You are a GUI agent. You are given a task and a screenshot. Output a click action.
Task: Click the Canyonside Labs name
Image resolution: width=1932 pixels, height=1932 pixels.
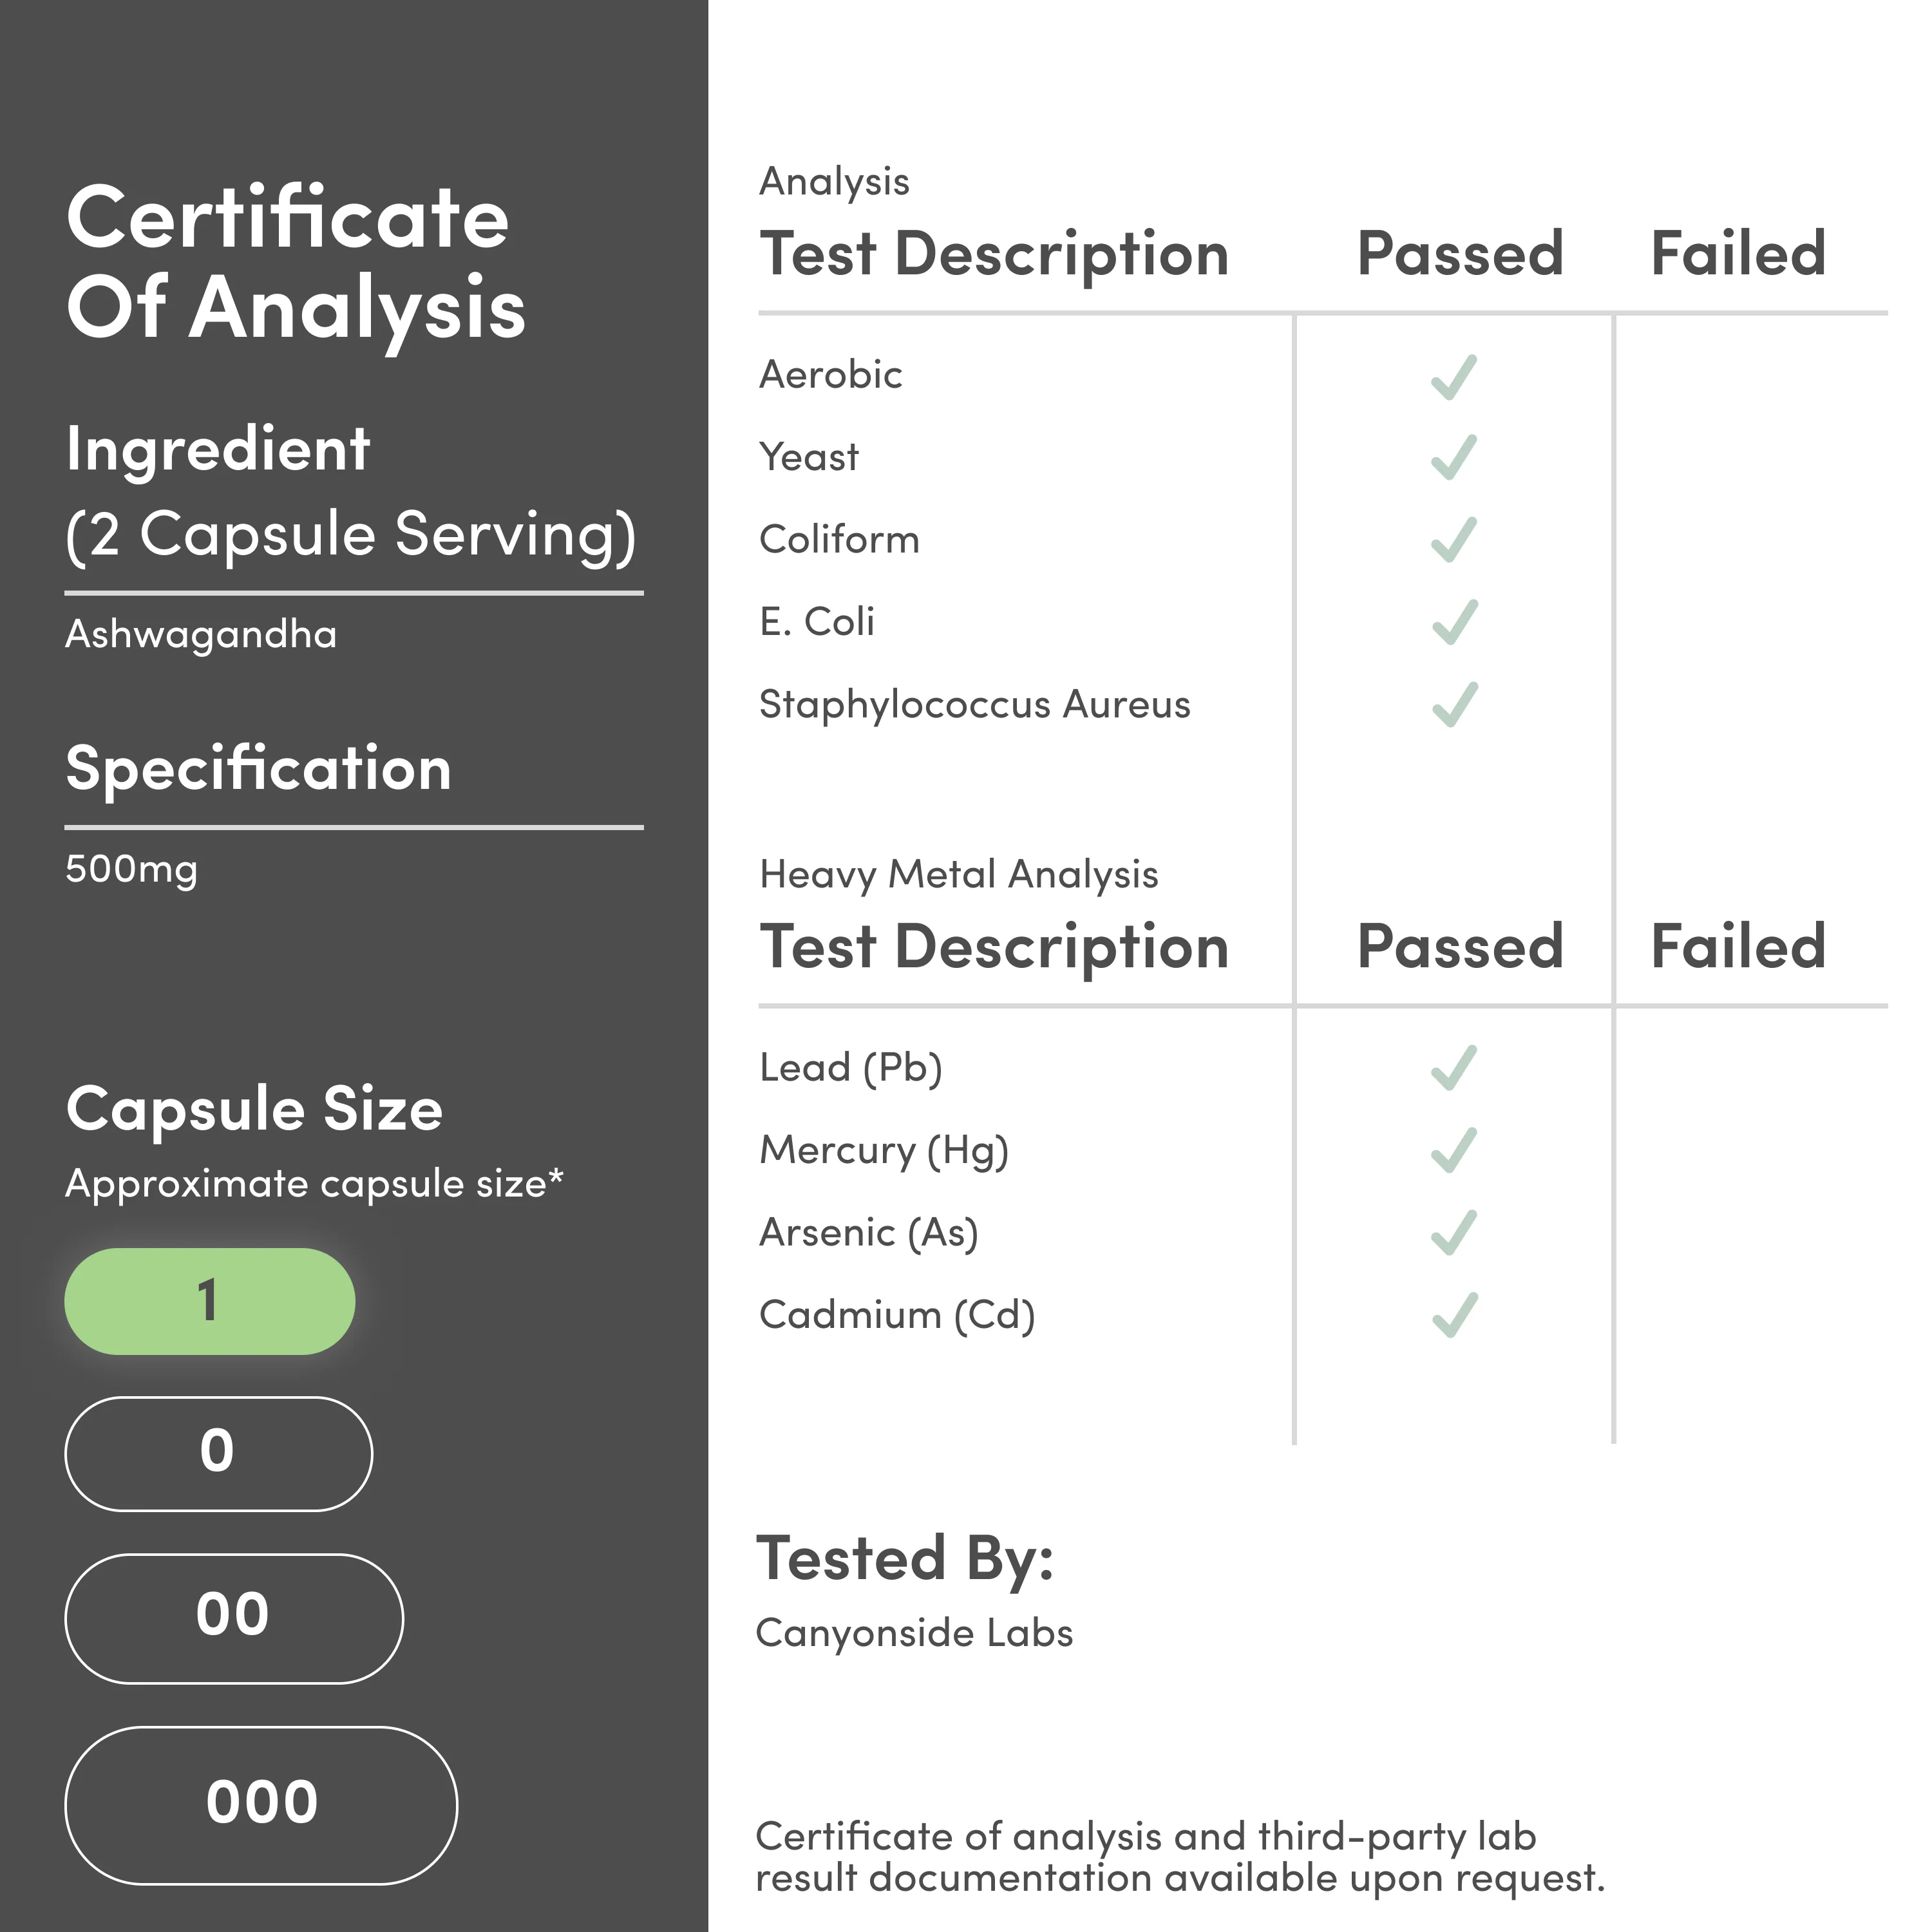point(914,1633)
